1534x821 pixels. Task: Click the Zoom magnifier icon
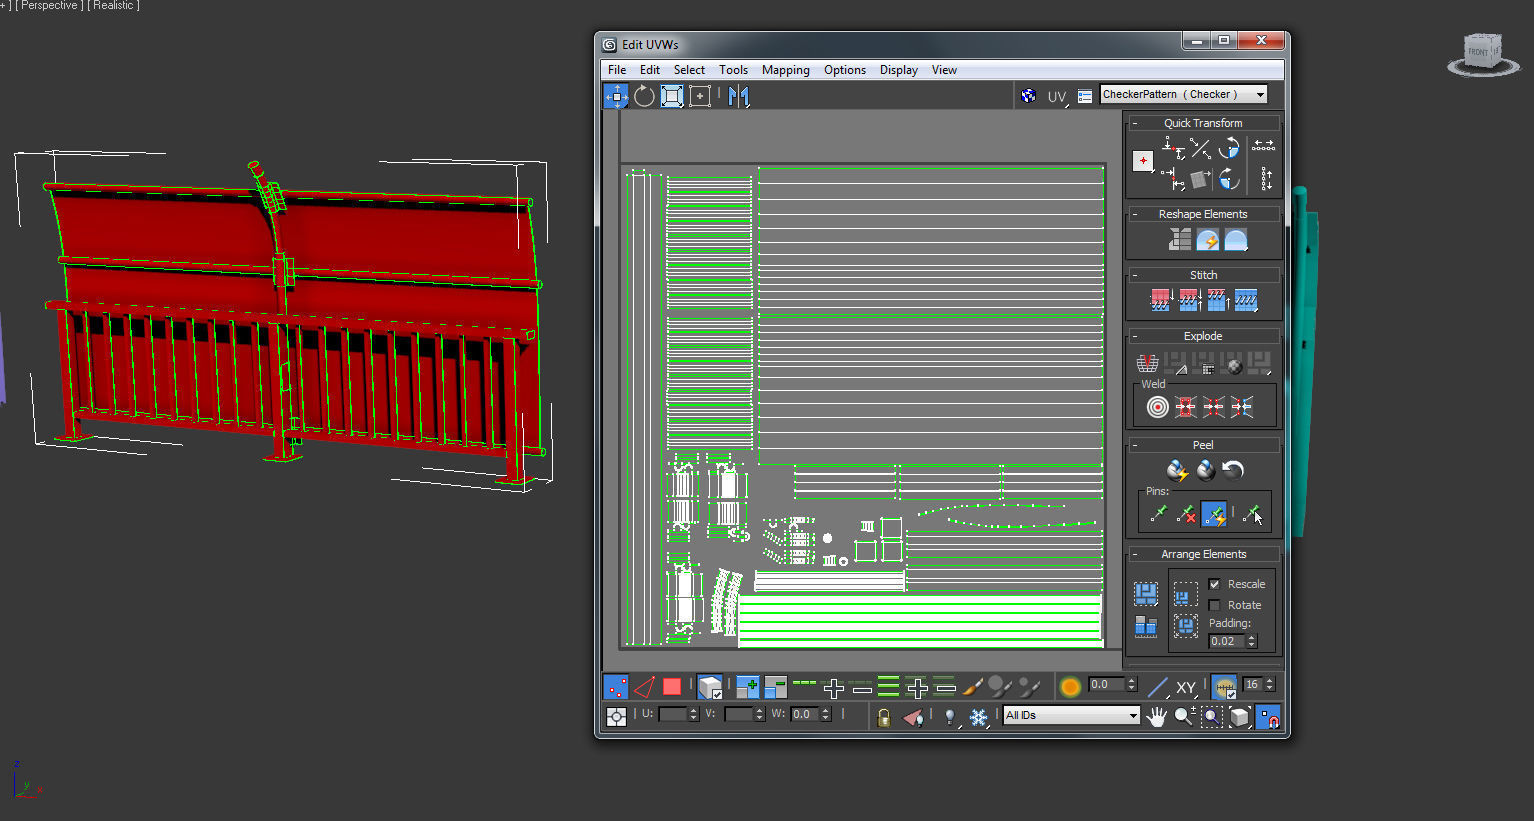[x=1184, y=716]
